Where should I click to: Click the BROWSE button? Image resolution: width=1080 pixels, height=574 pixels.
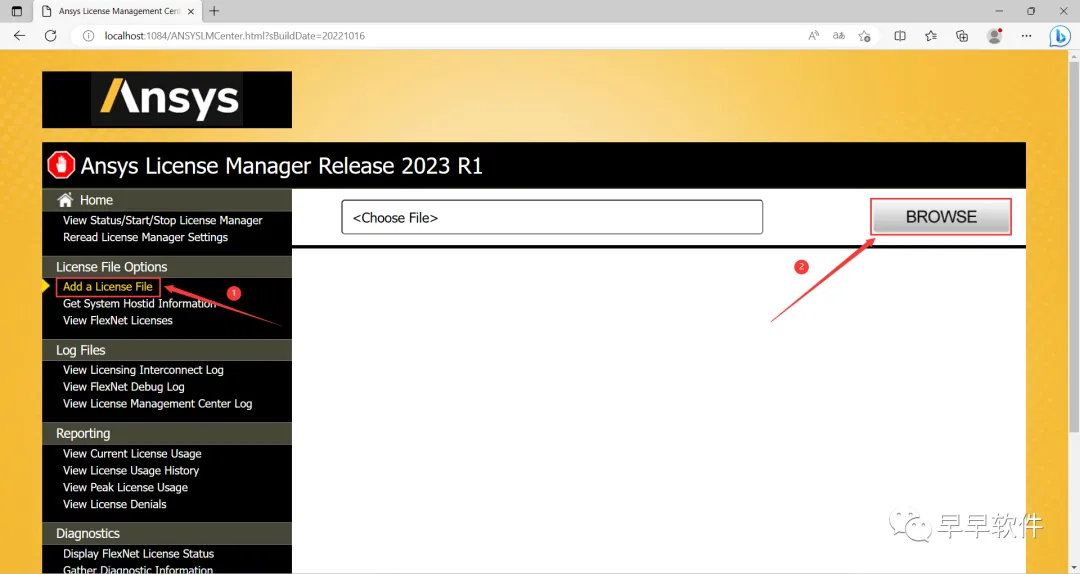click(x=941, y=217)
